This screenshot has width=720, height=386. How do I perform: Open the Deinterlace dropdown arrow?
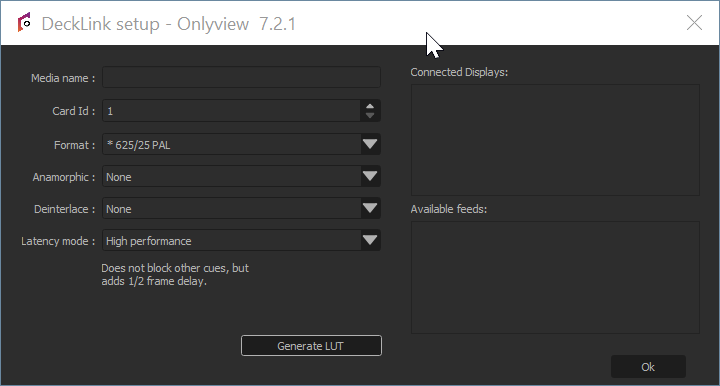tap(370, 208)
